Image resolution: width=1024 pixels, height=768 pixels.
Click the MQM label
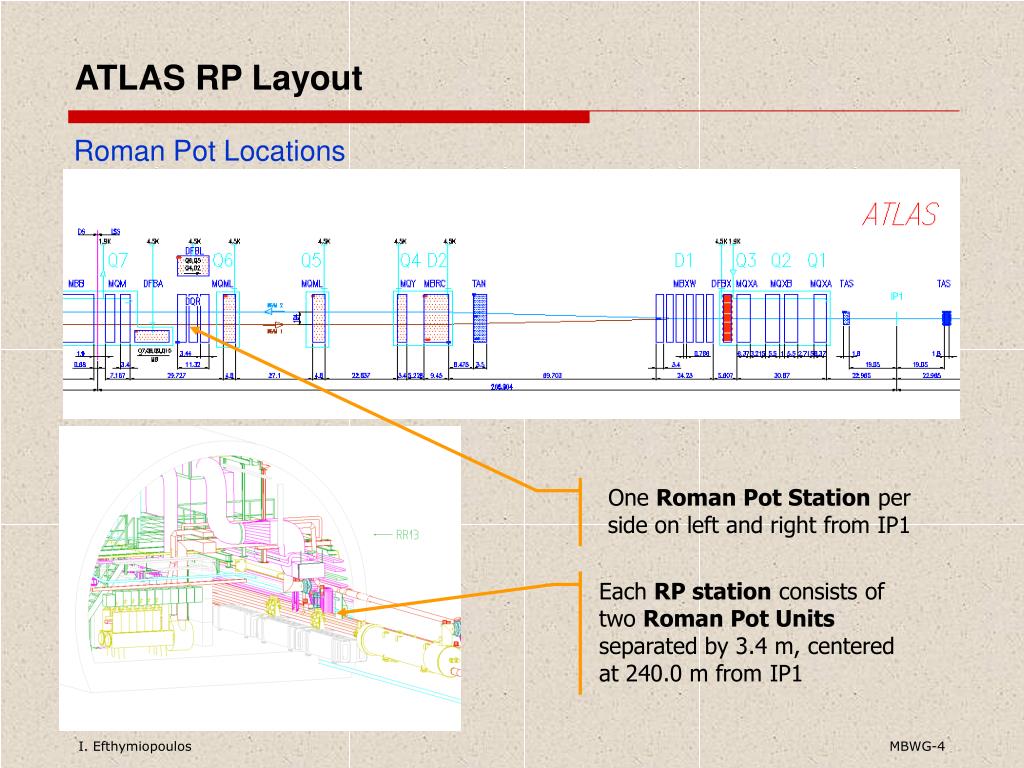pyautogui.click(x=118, y=283)
